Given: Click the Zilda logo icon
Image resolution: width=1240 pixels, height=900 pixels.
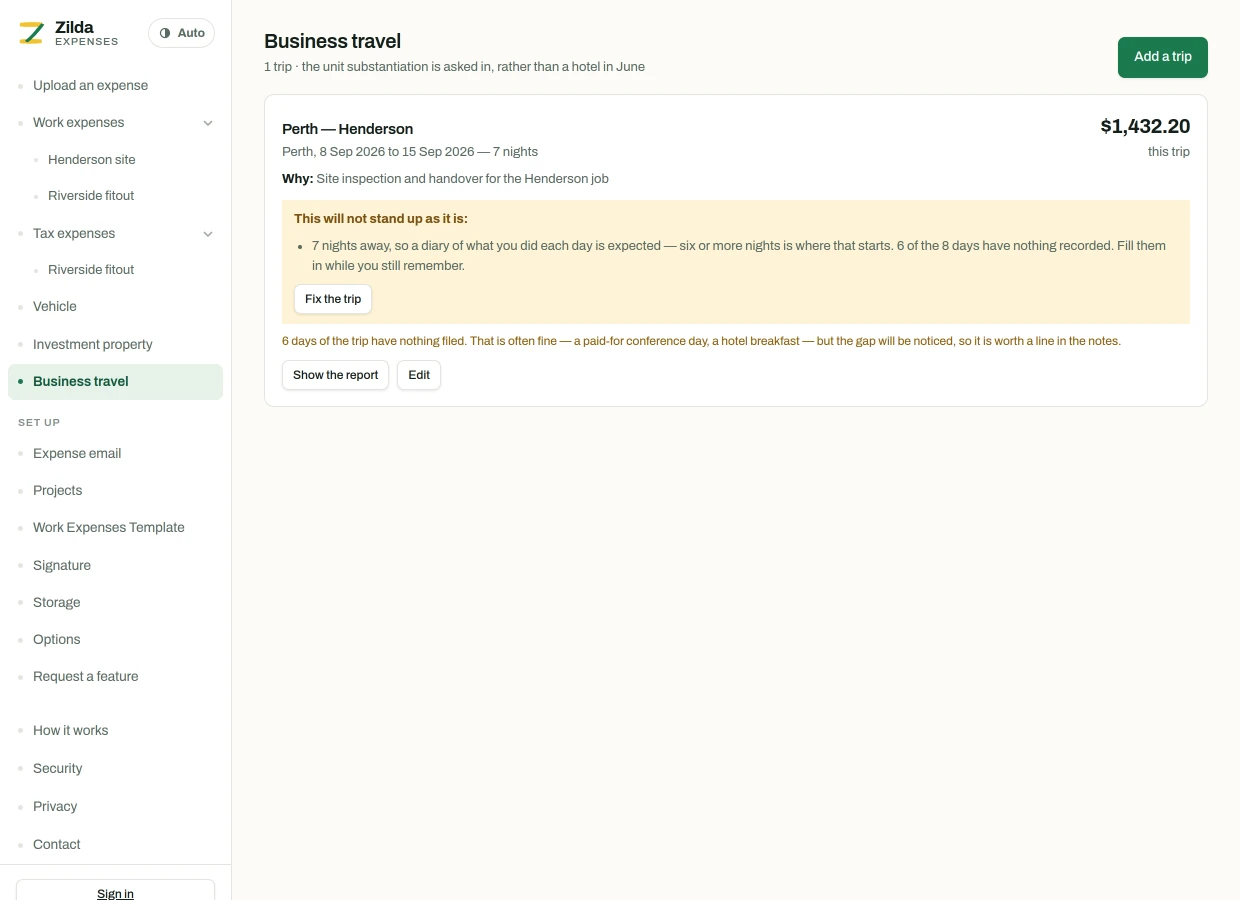Looking at the screenshot, I should coord(32,33).
